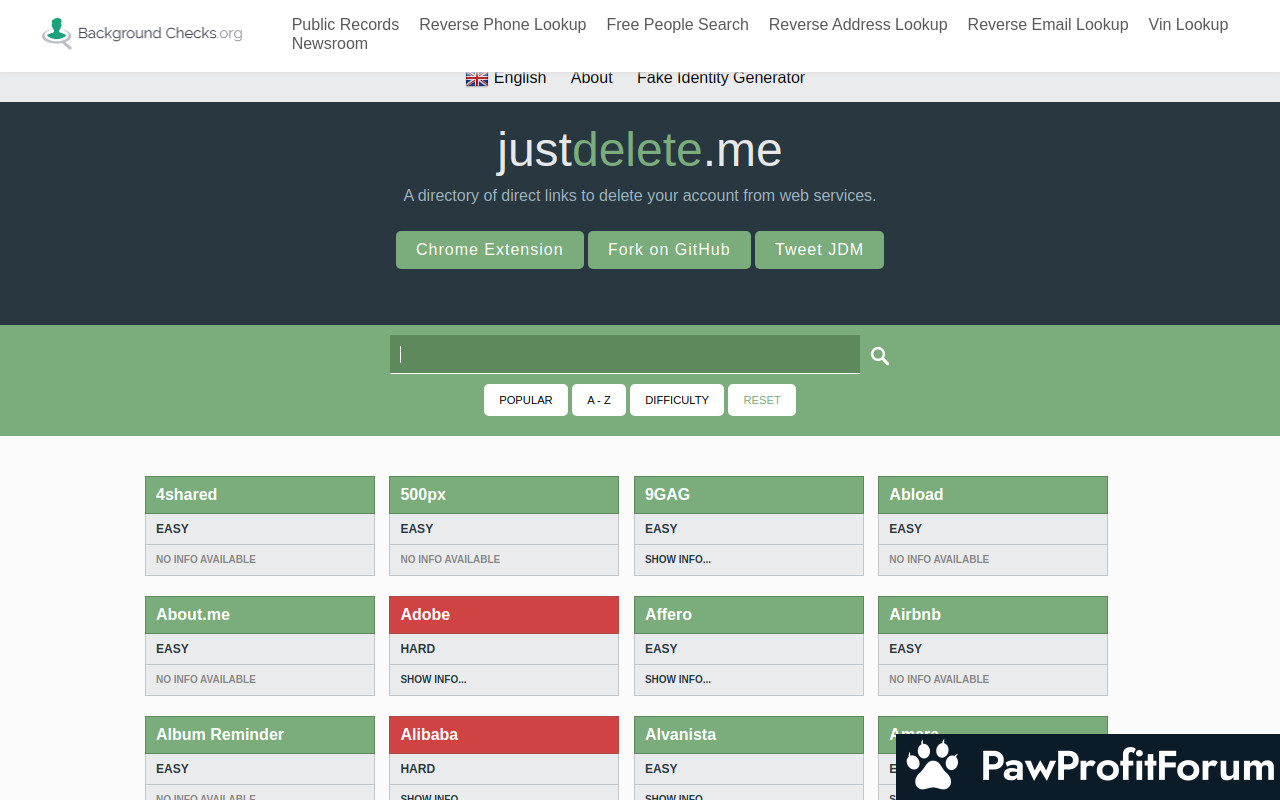The width and height of the screenshot is (1280, 800).
Task: Sort services A - Z
Action: (599, 400)
